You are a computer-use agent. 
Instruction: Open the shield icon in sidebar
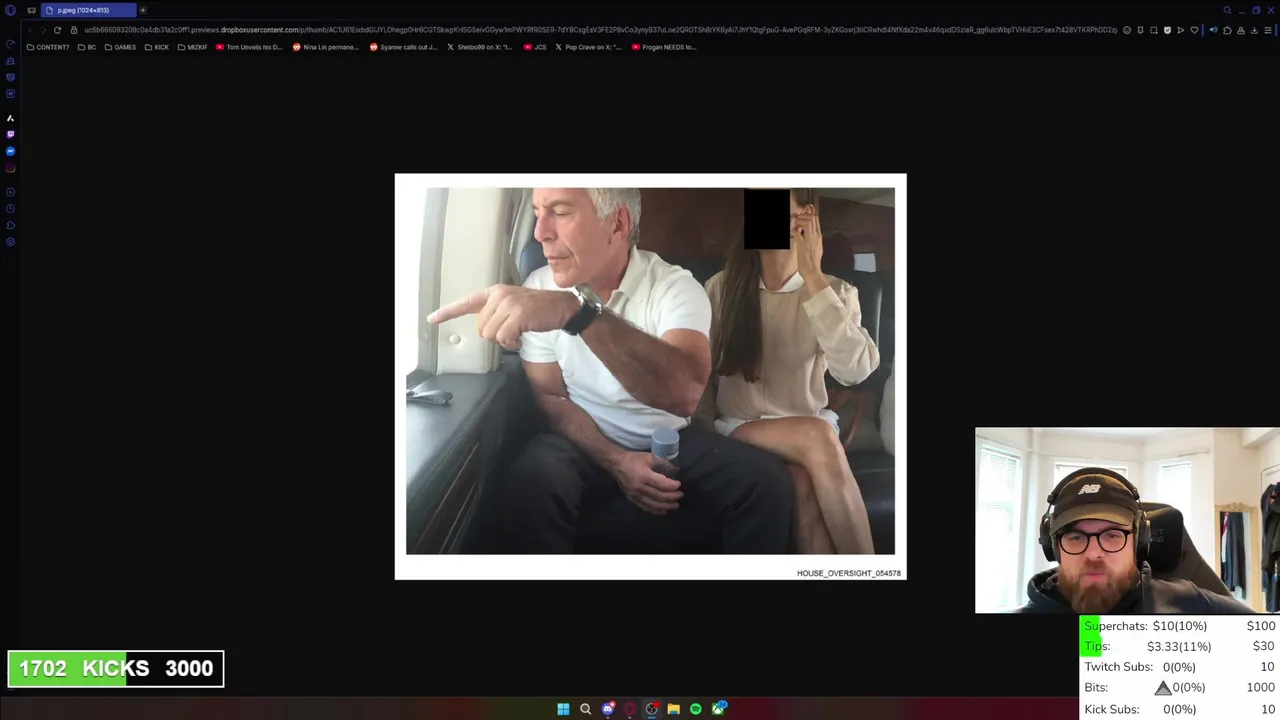tap(10, 77)
